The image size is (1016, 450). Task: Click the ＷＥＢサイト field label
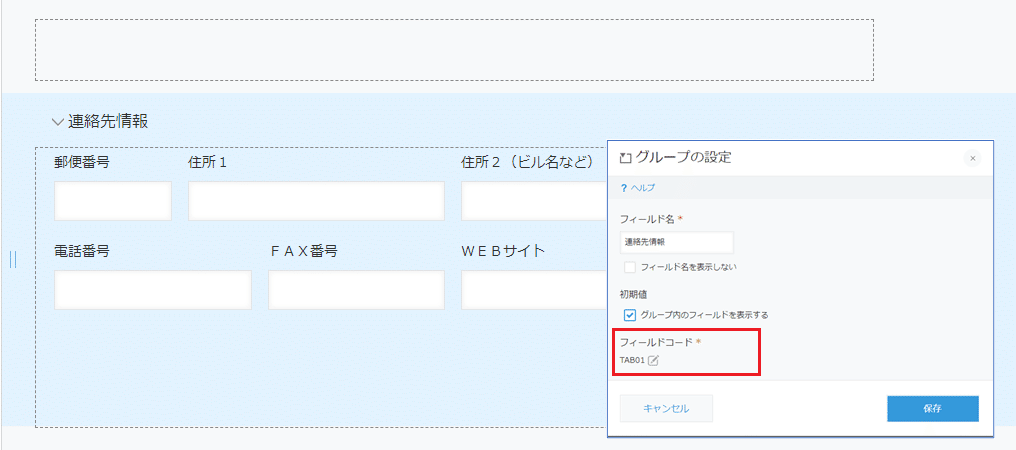503,252
